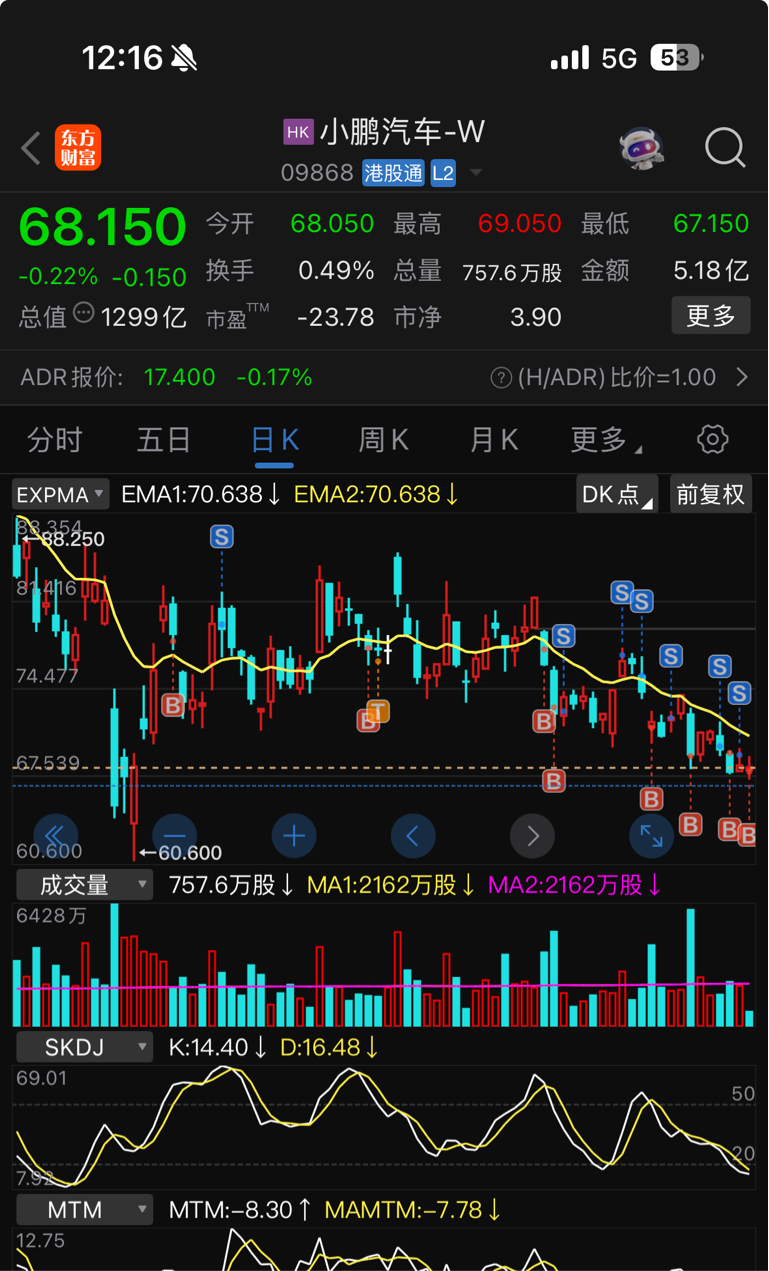Open the SKDJ indicator dropdown
The image size is (769, 1271).
pyautogui.click(x=84, y=1047)
